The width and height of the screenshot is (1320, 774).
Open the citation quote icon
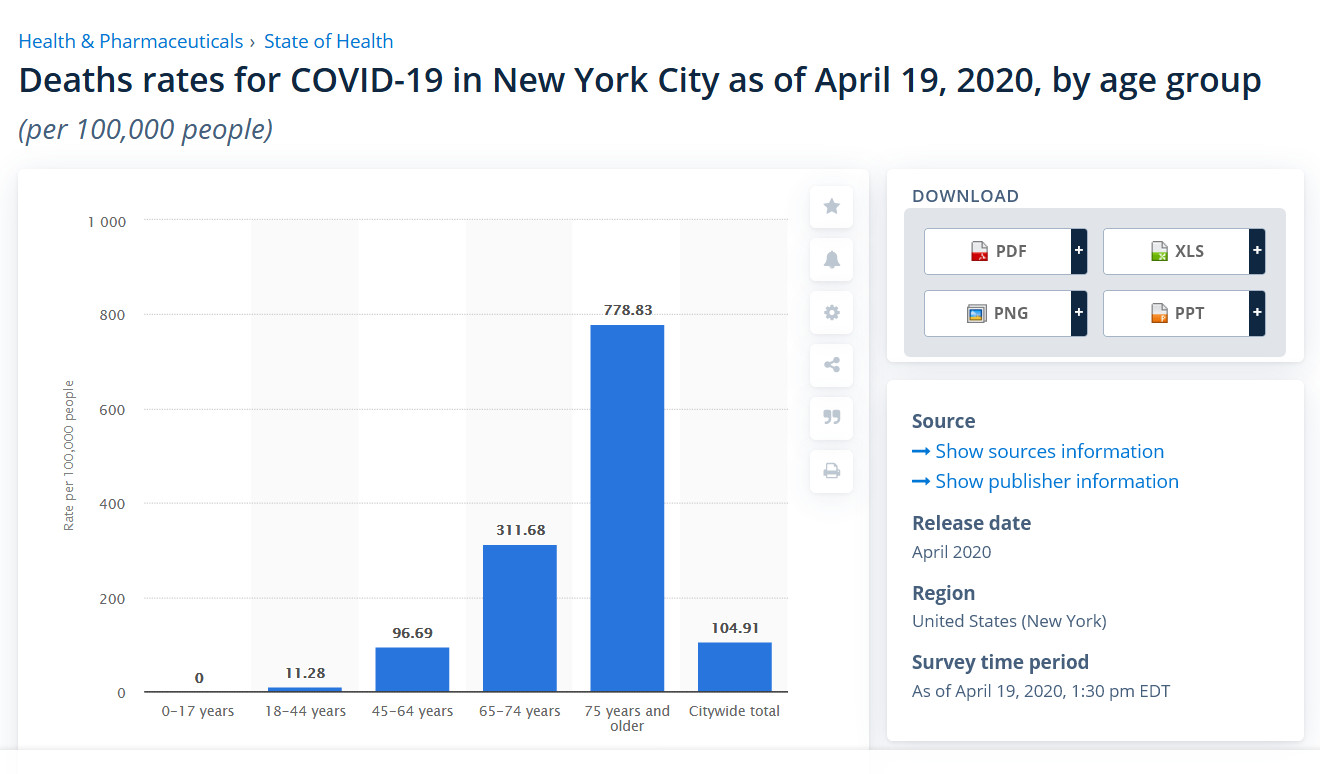pyautogui.click(x=831, y=418)
